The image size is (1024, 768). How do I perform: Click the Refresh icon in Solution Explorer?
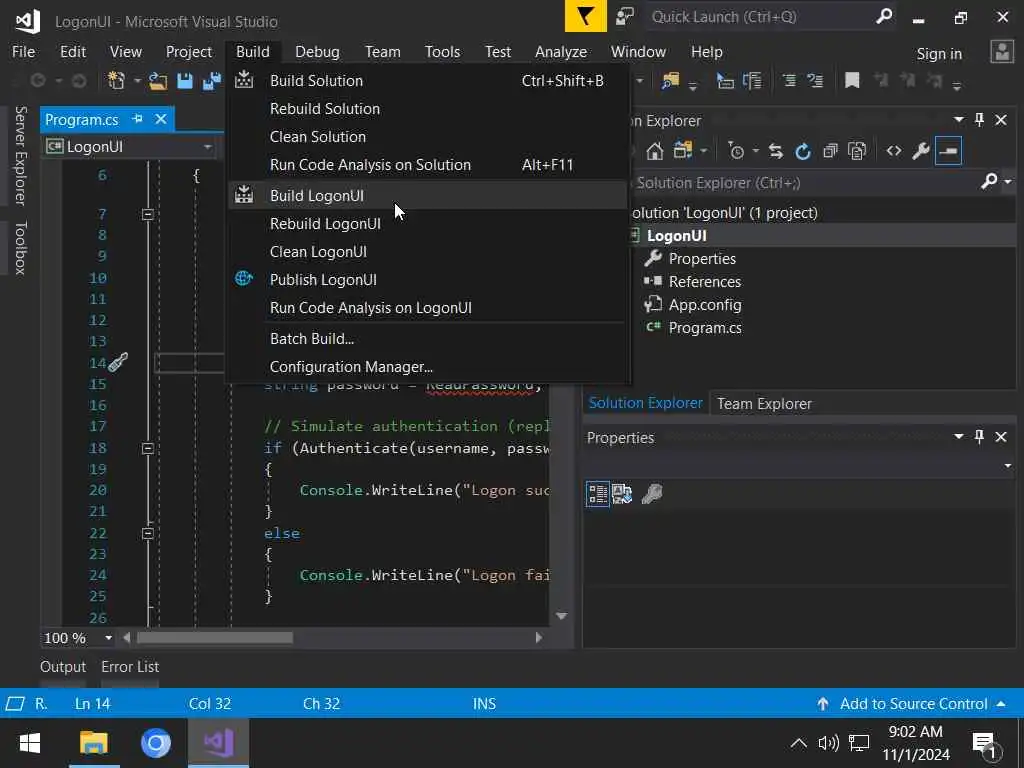point(803,152)
